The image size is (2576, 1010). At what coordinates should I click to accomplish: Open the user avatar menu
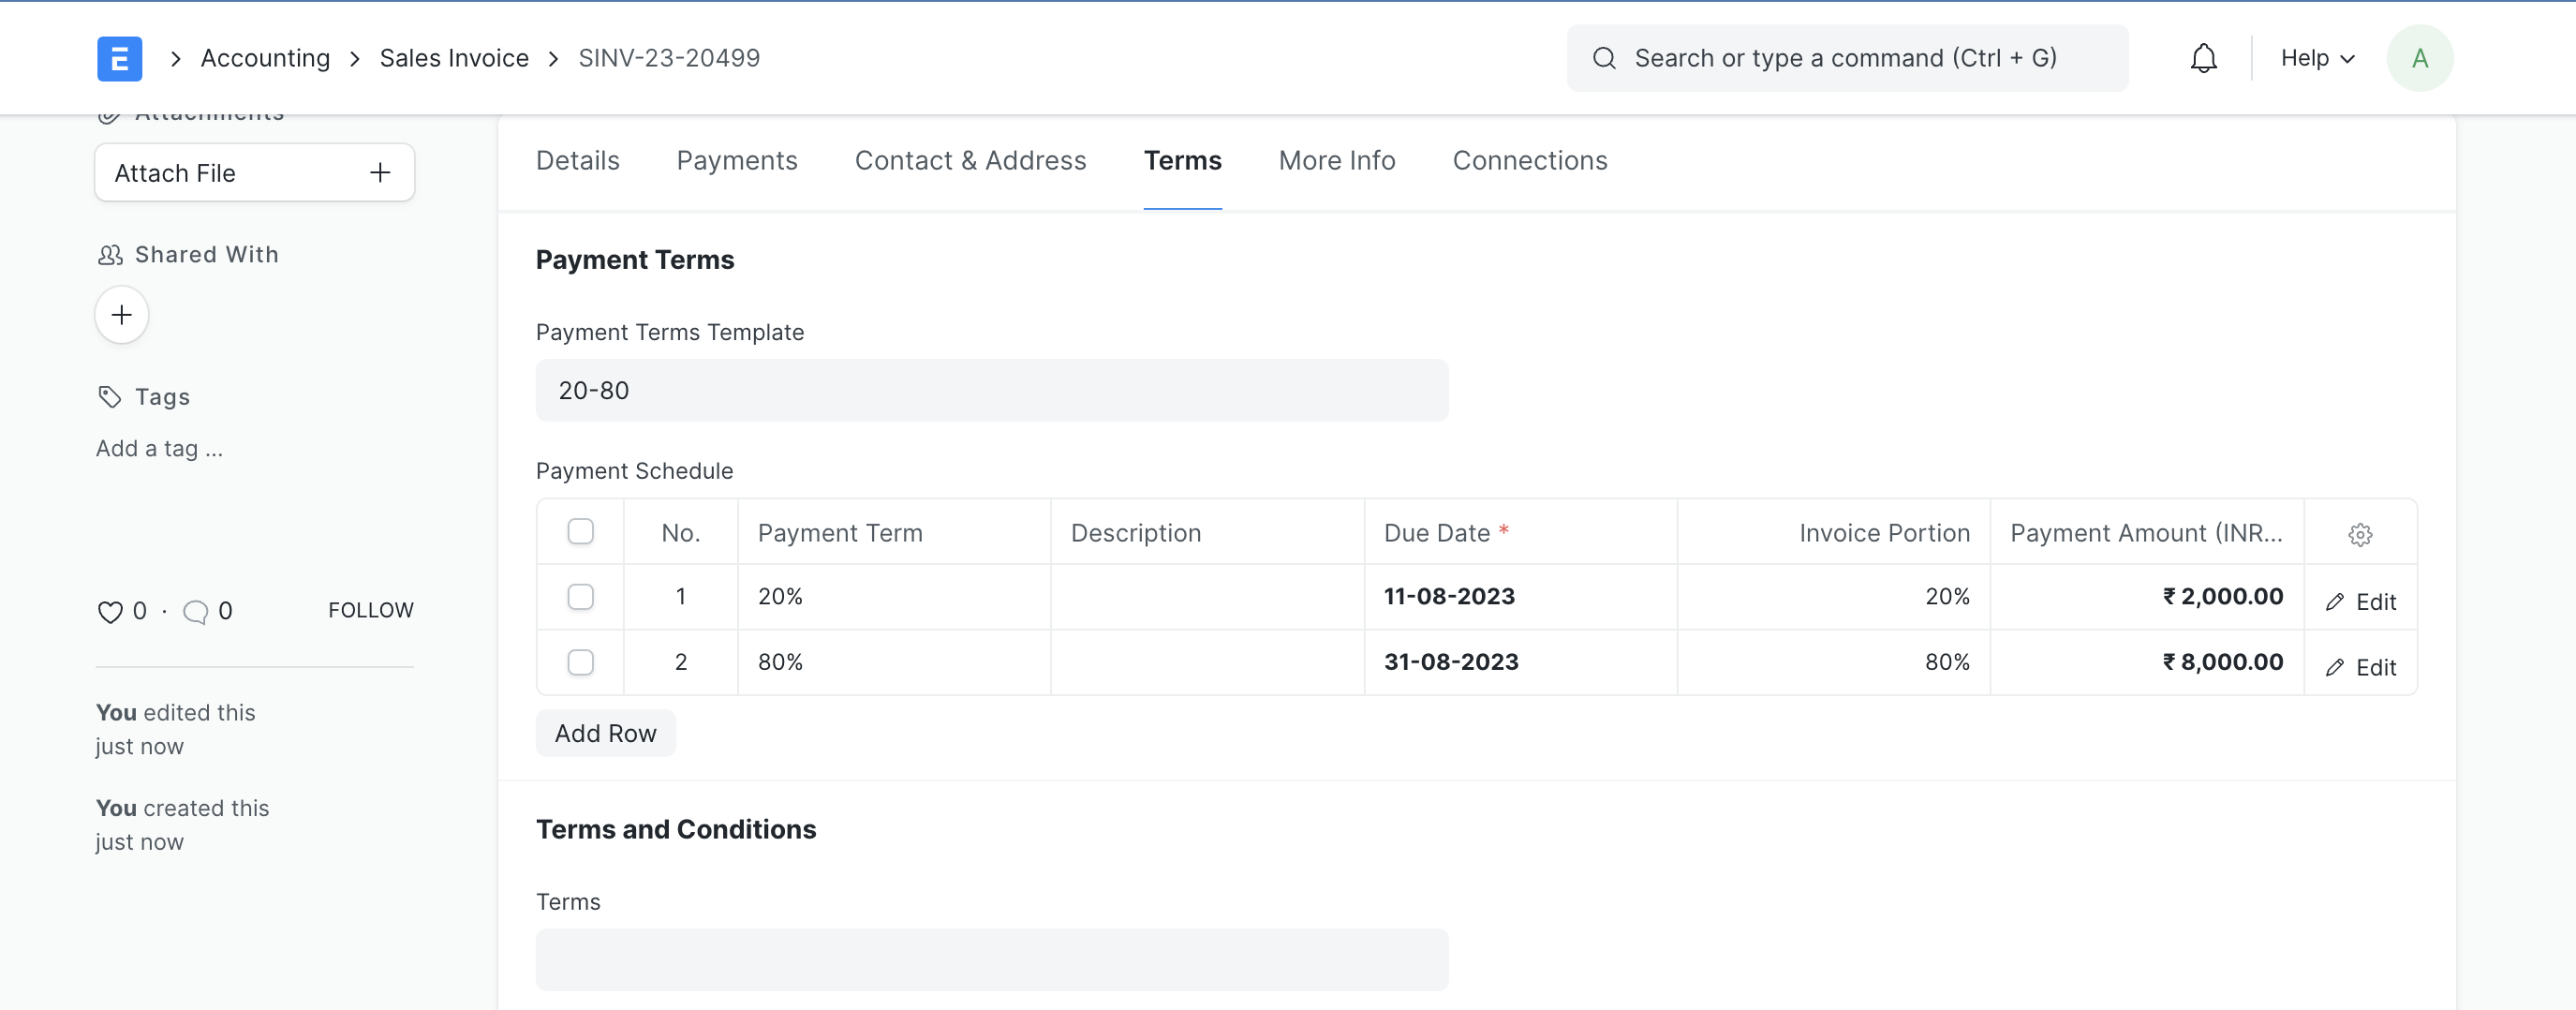coord(2419,58)
